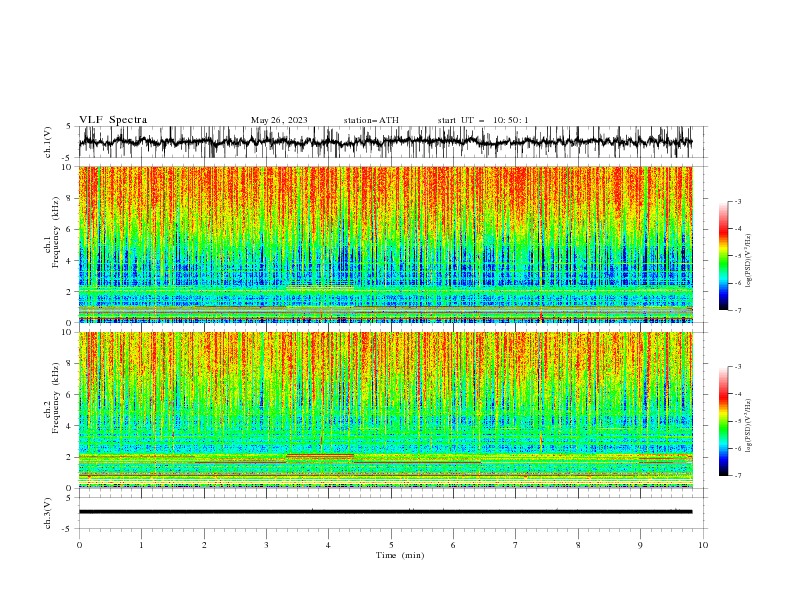Click the "1" tick on the time axis
The height and width of the screenshot is (612, 792).
pos(141,545)
